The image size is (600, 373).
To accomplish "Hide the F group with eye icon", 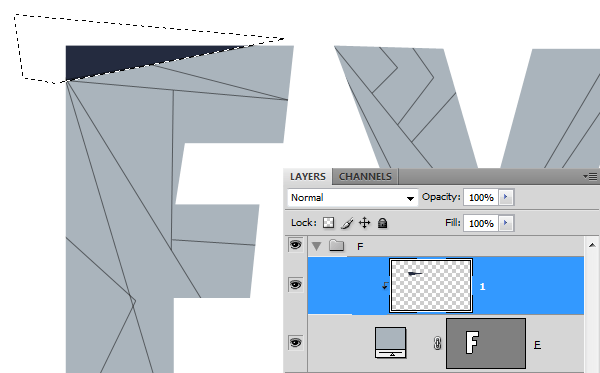I will [295, 244].
